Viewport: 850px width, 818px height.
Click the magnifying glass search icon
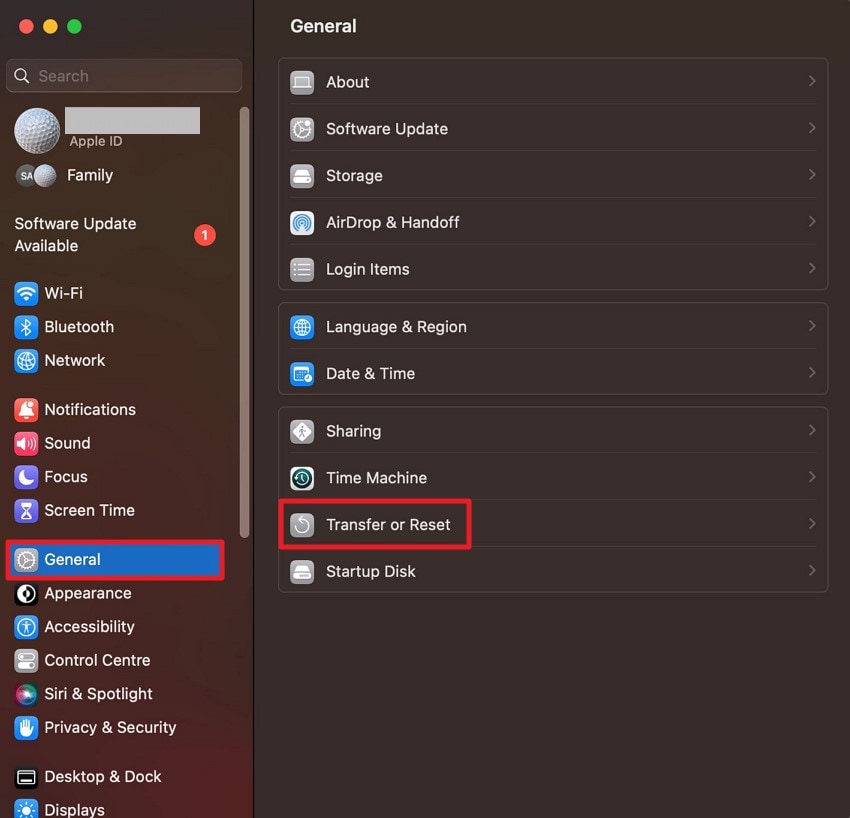pos(22,76)
